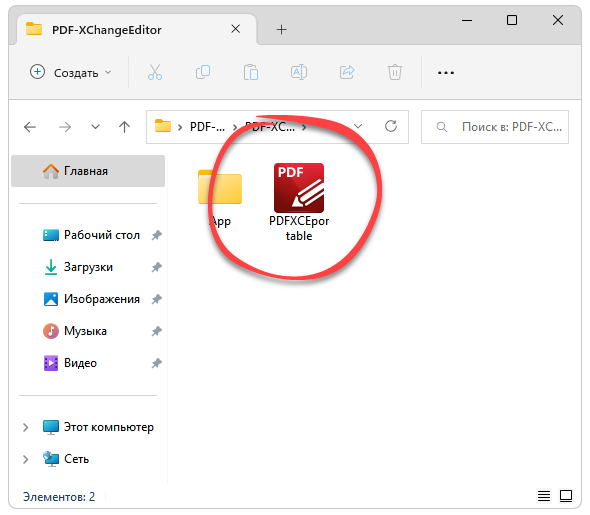
Task: Click pin icon next to Музыка
Action: 157,331
